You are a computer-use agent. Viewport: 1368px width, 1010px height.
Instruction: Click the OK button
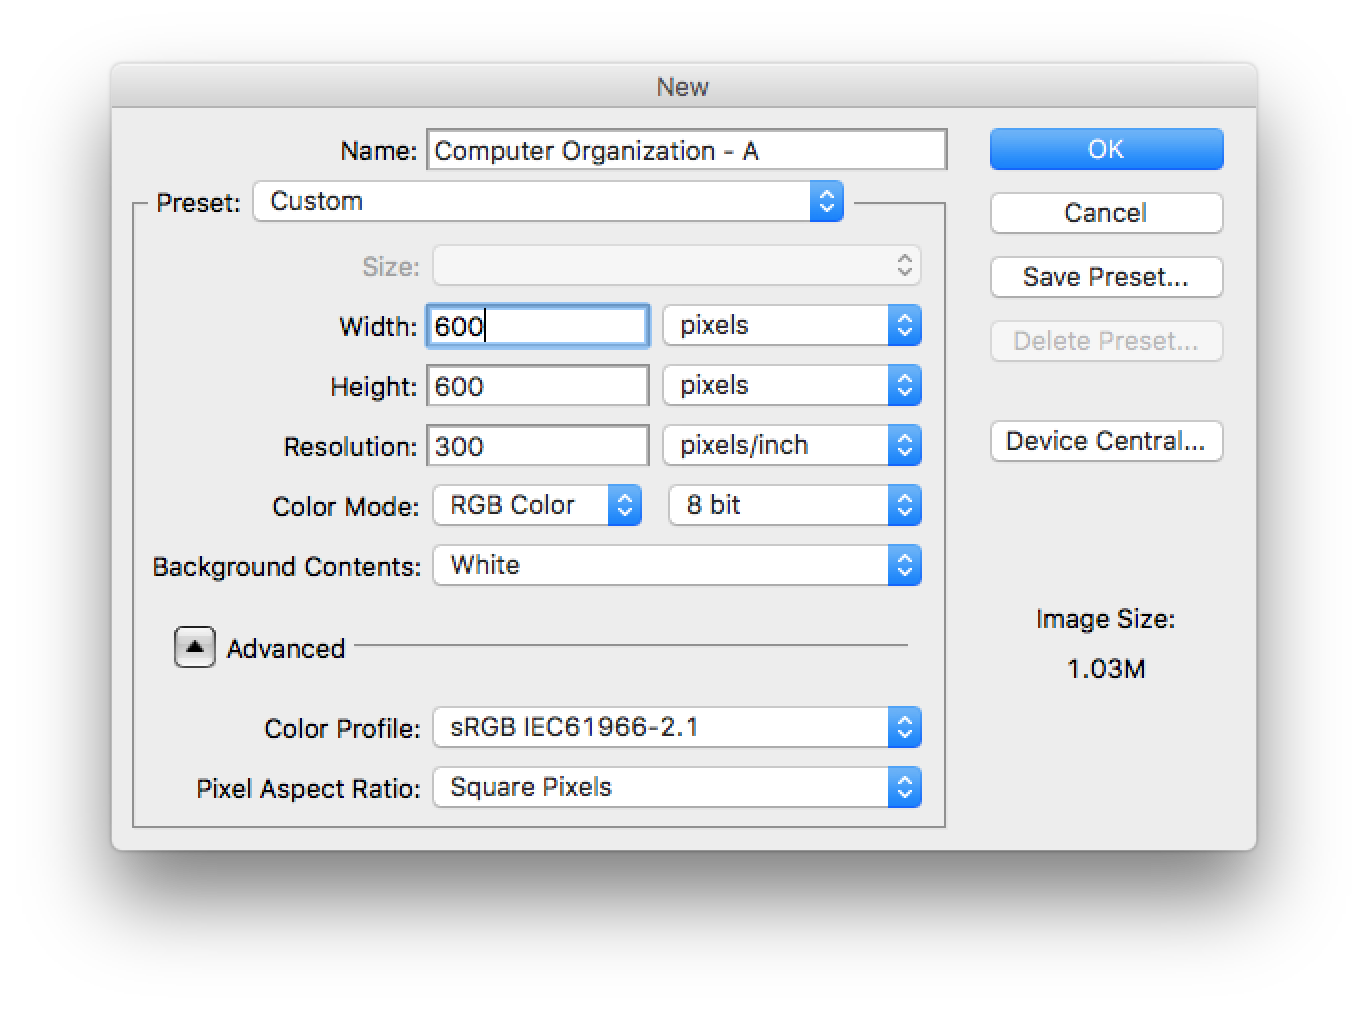(x=1106, y=149)
